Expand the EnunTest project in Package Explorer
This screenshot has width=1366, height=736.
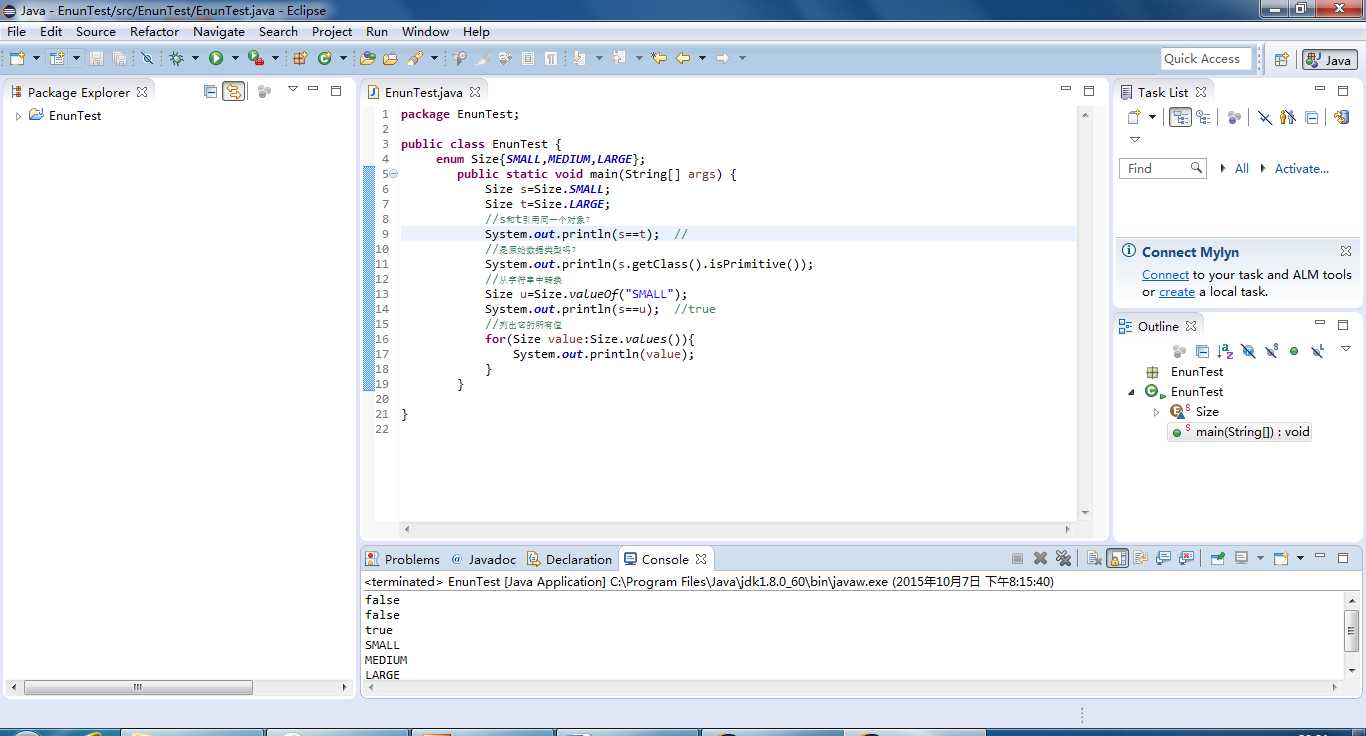18,116
